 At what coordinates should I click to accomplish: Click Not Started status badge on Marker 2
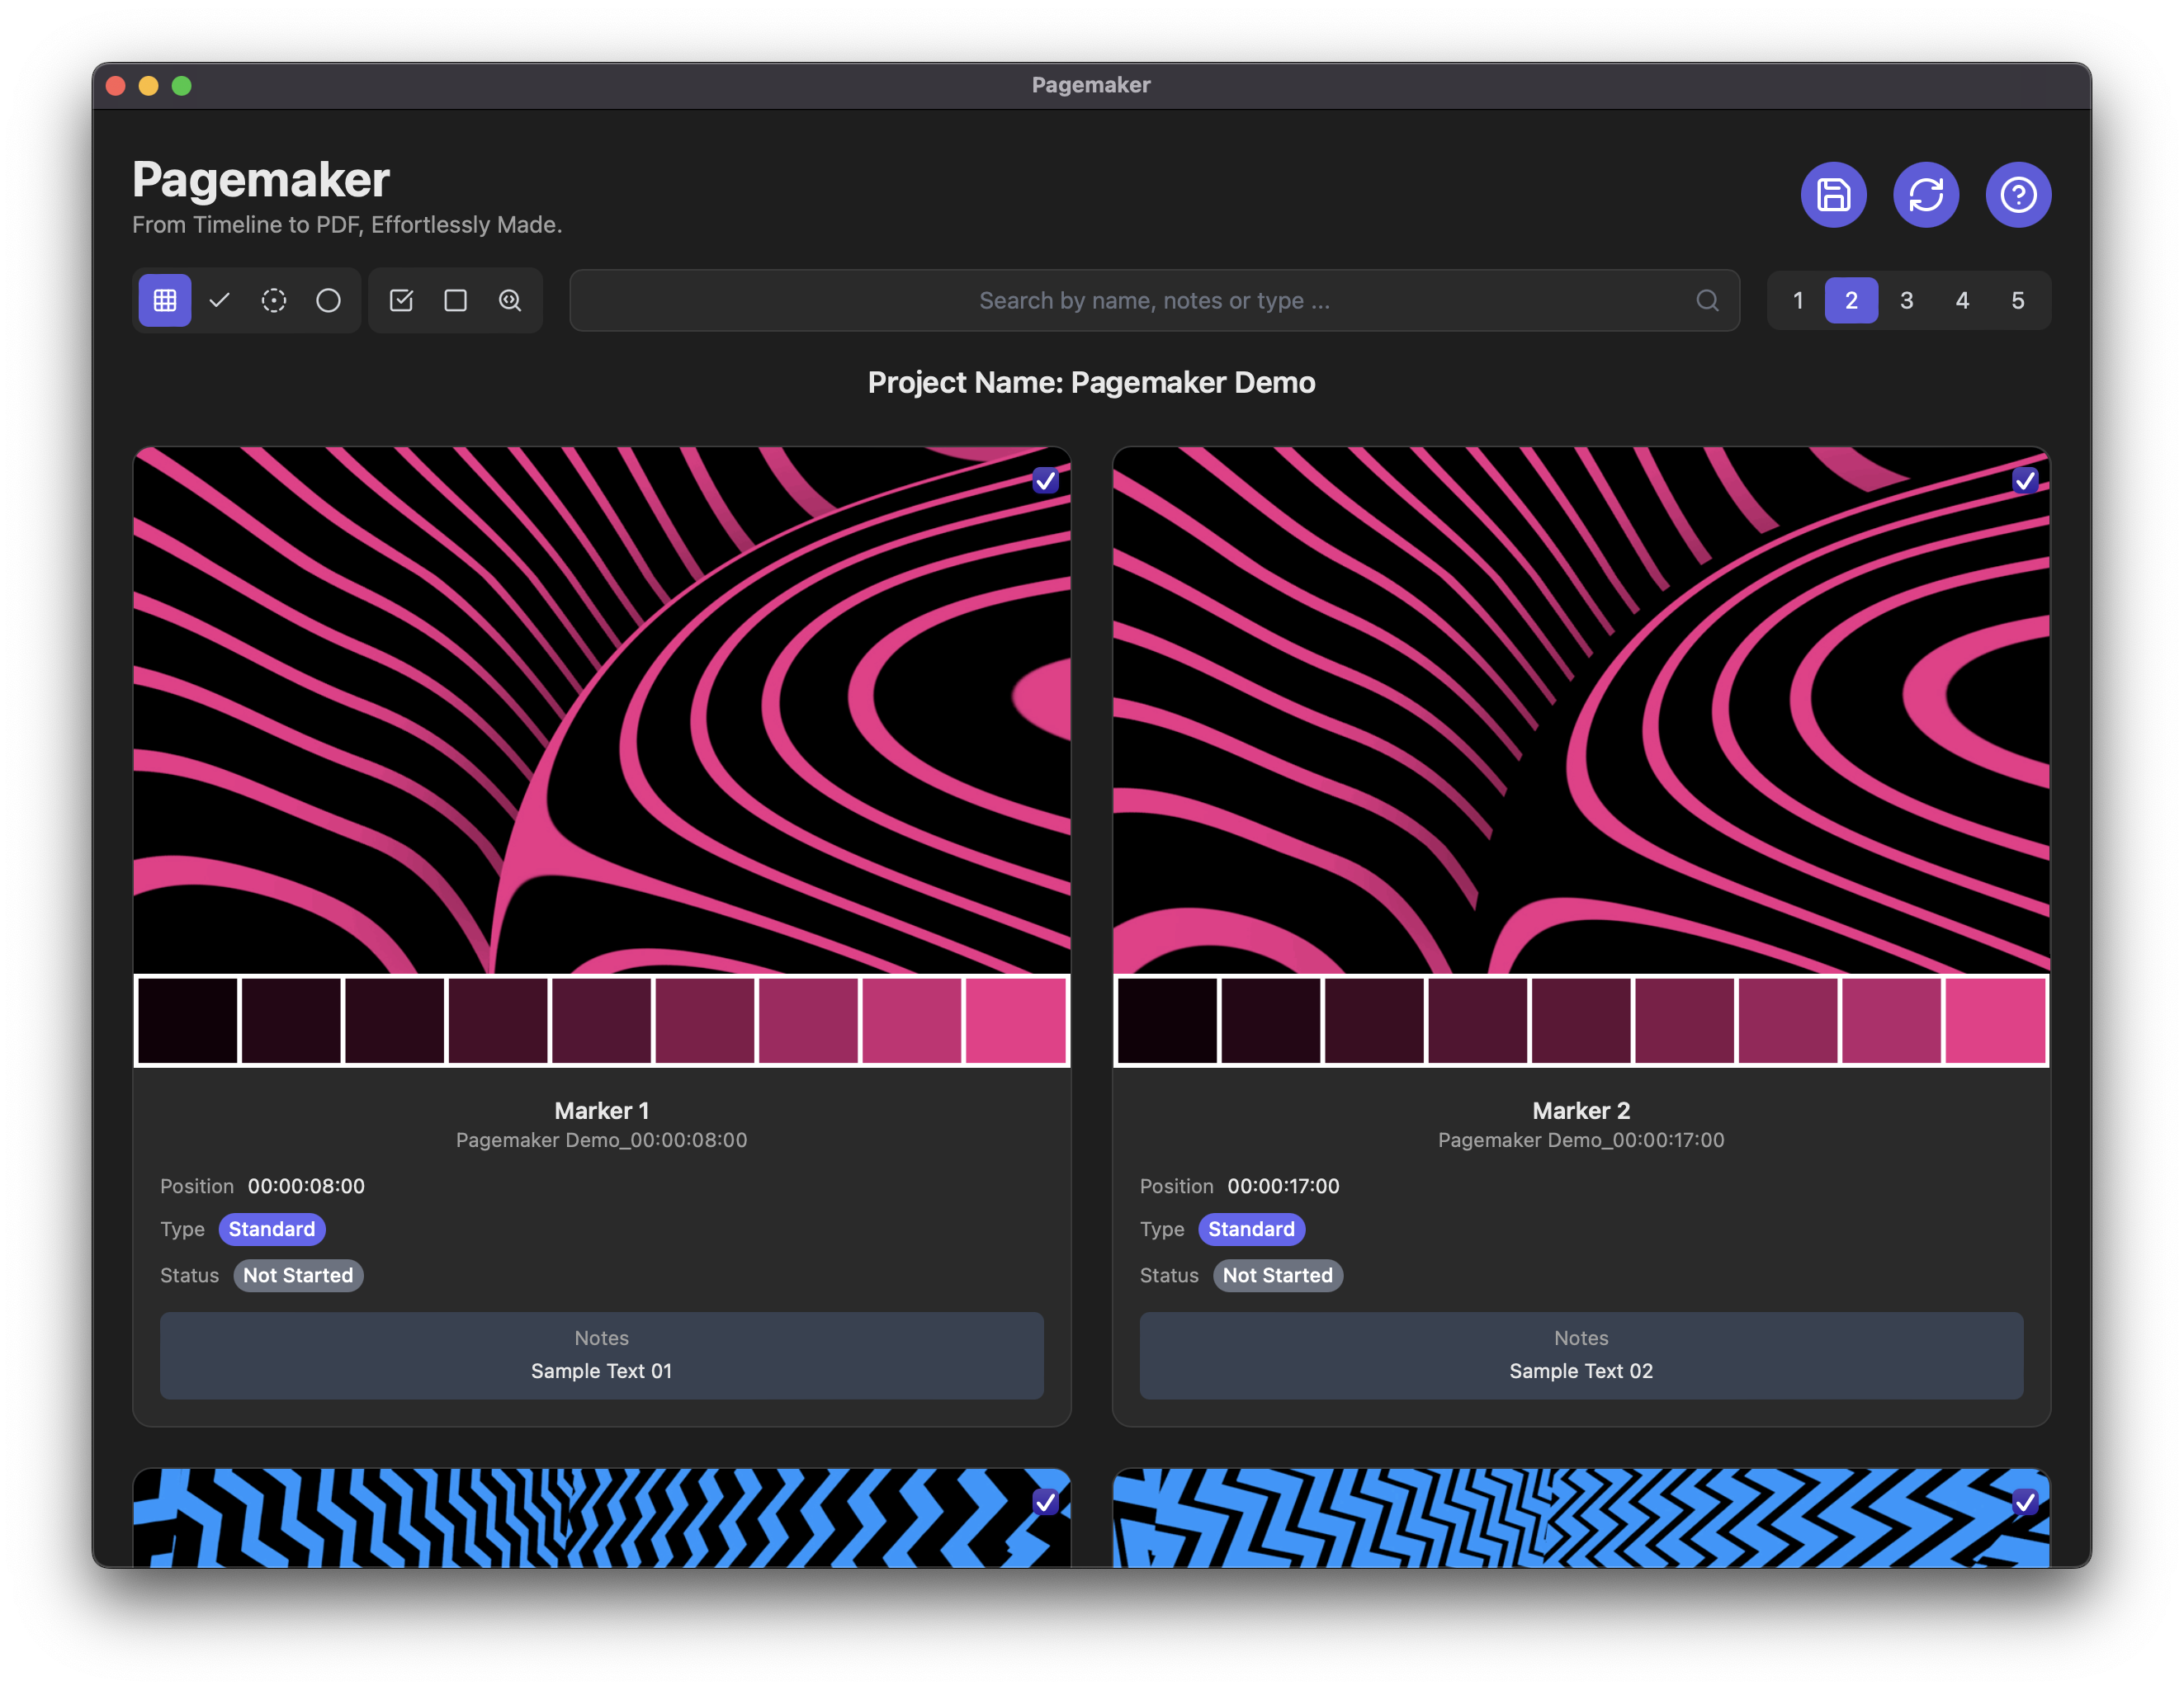click(x=1277, y=1275)
